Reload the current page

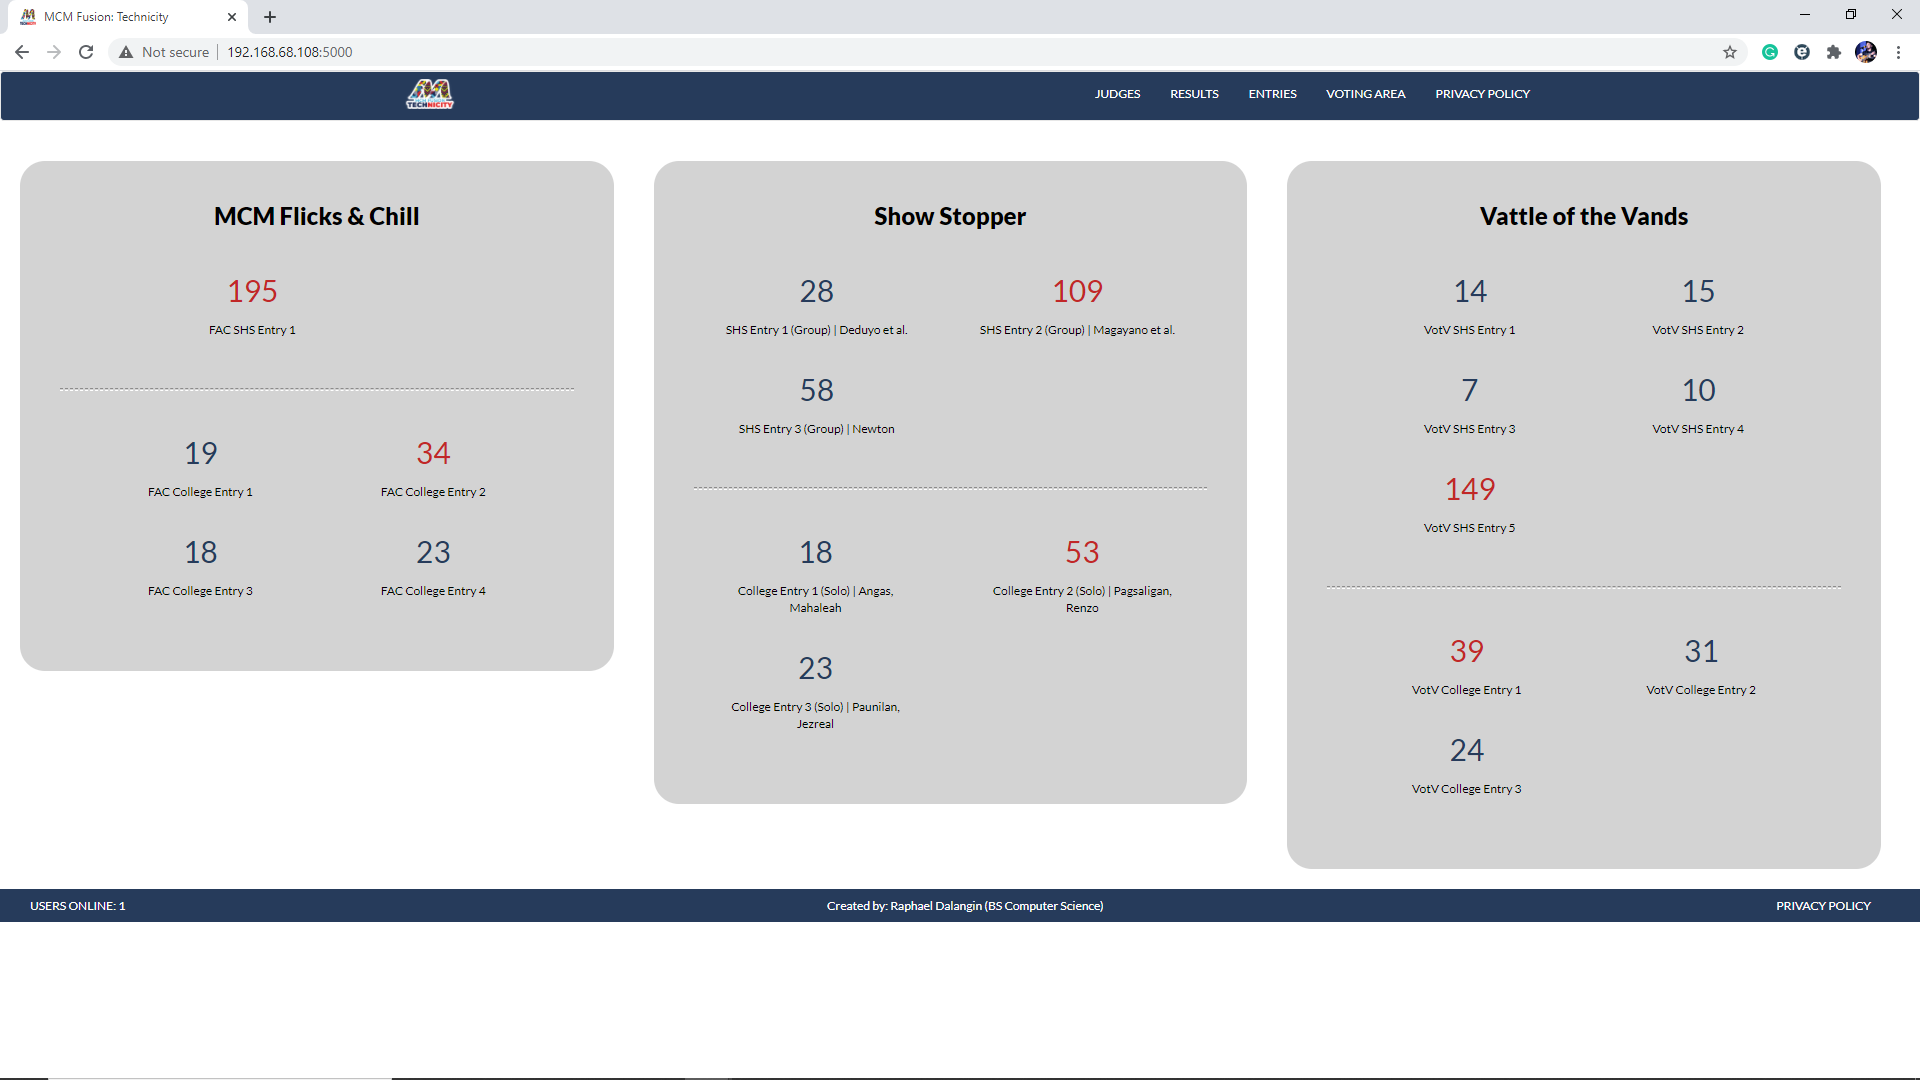(x=86, y=52)
